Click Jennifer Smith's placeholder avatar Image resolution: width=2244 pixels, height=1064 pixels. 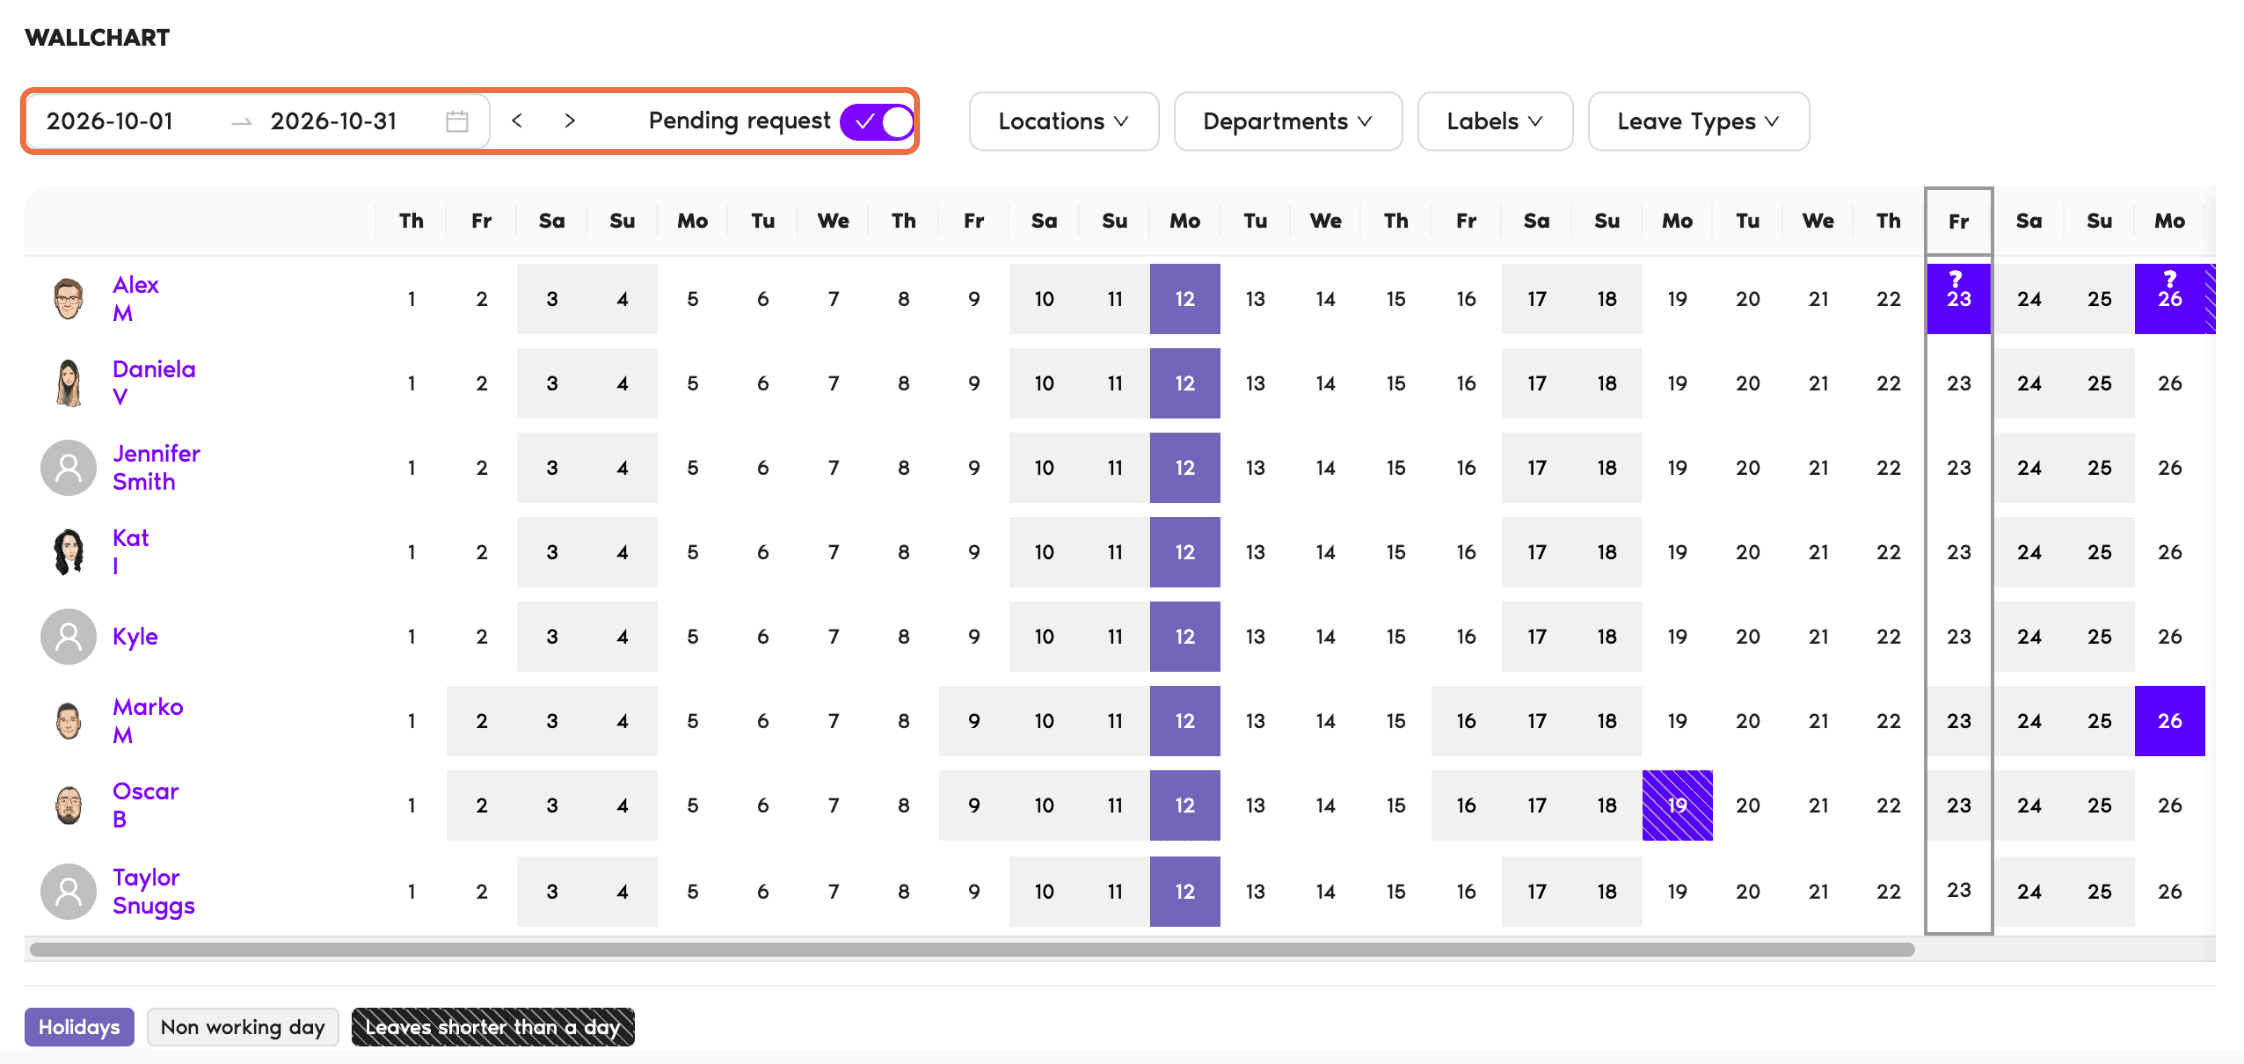68,467
